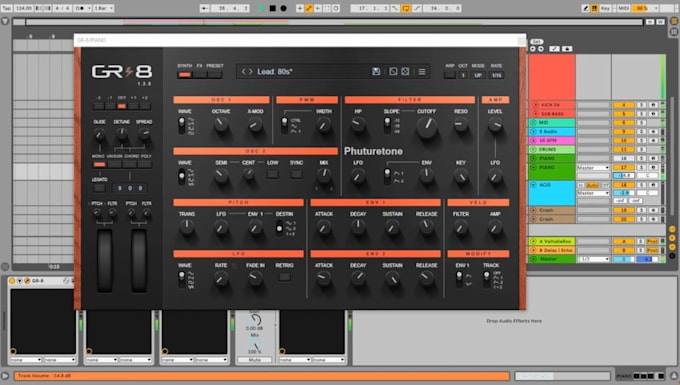Unfold the Master track
Viewport: 680px width, 385px height.
click(533, 259)
